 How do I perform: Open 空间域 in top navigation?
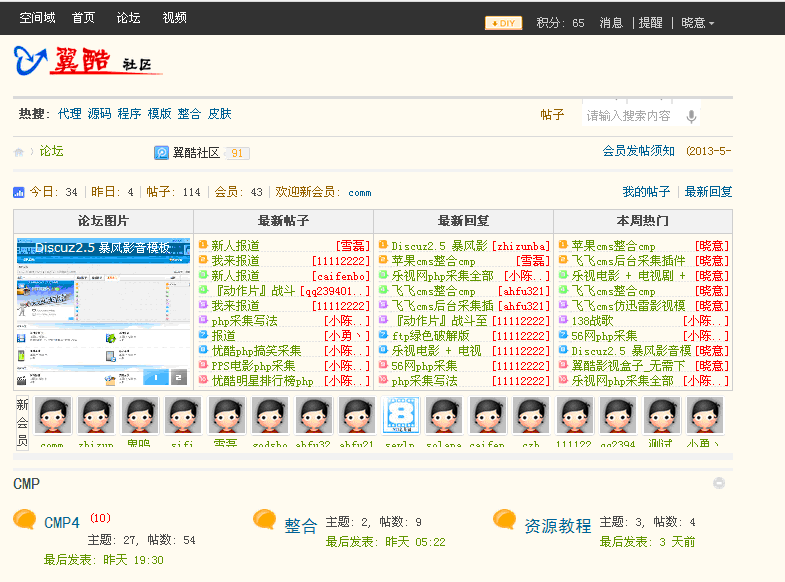point(37,18)
